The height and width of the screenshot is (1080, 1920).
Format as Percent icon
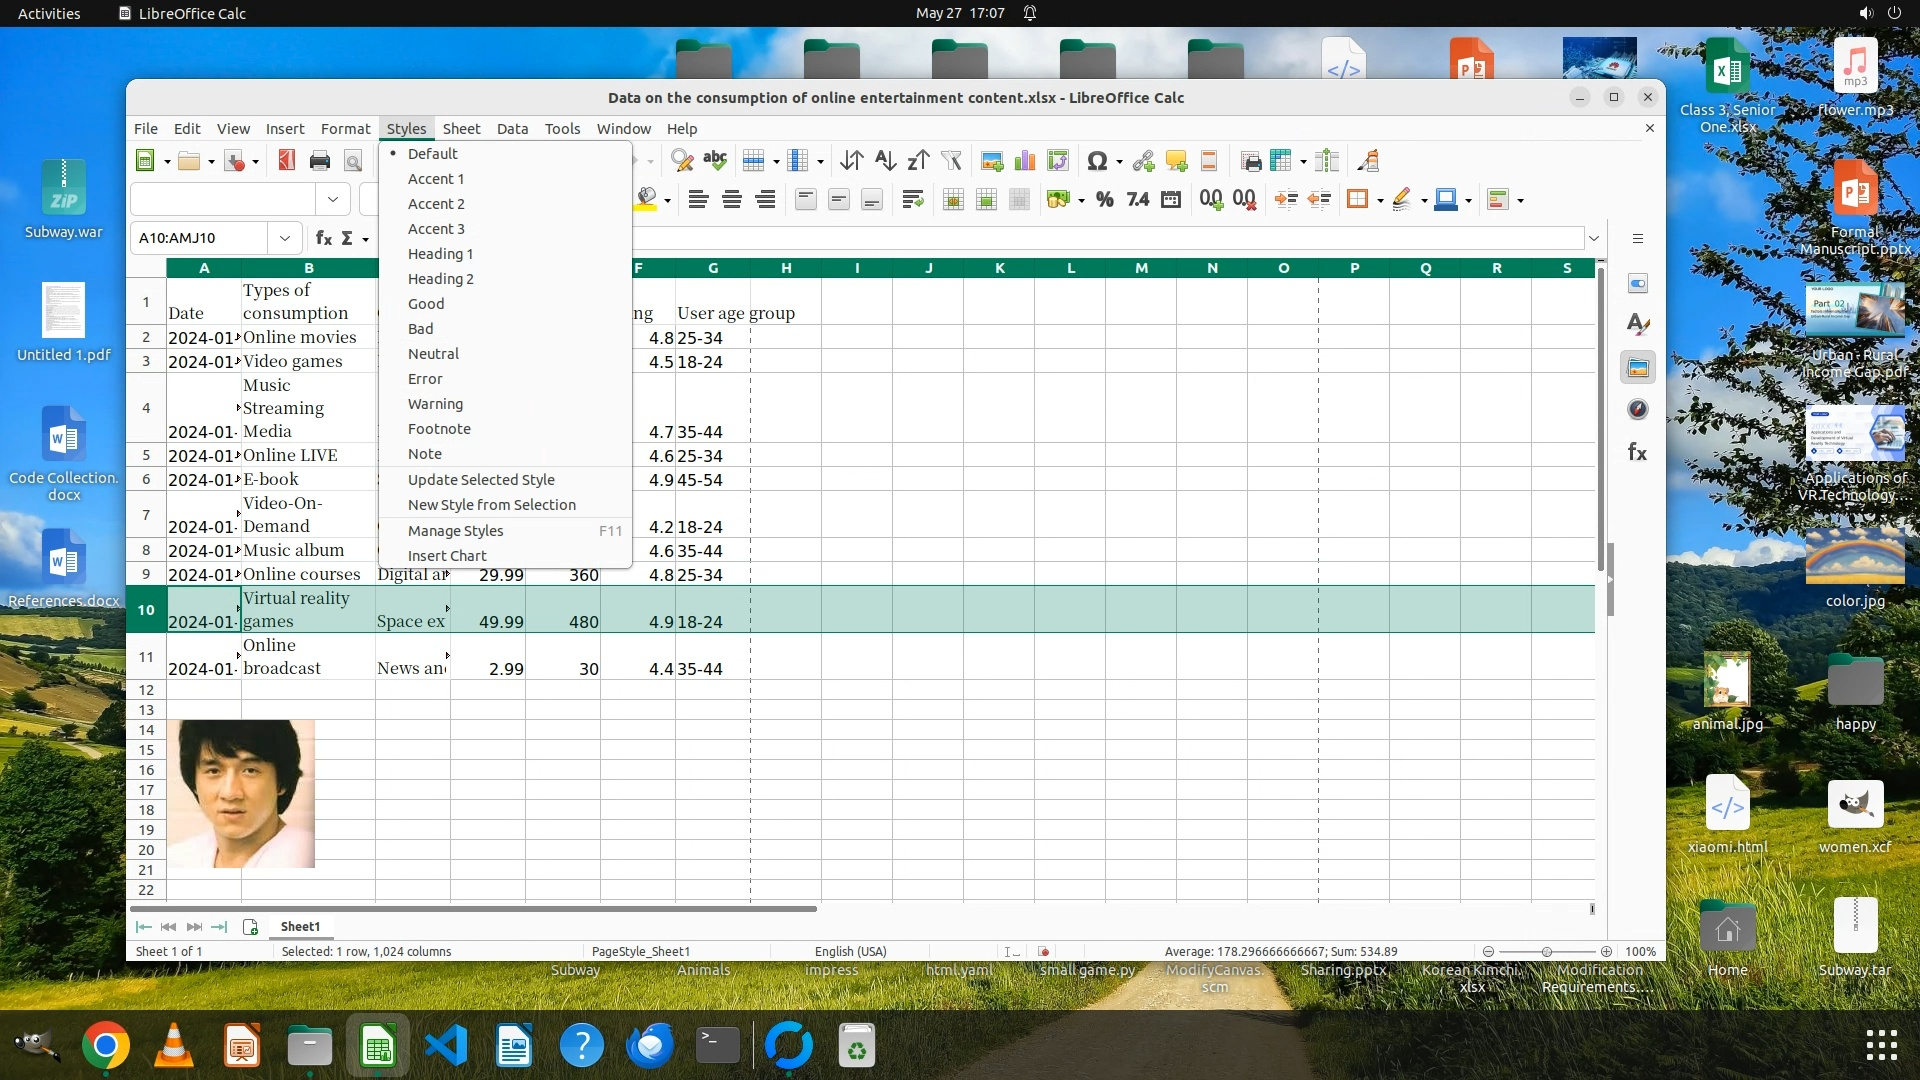pos(1104,200)
